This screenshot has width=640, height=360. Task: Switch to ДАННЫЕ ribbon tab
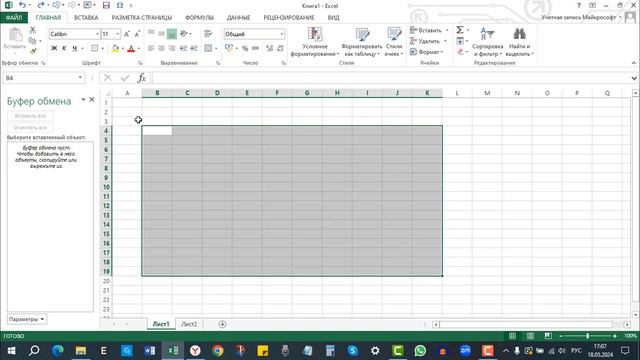pyautogui.click(x=238, y=18)
